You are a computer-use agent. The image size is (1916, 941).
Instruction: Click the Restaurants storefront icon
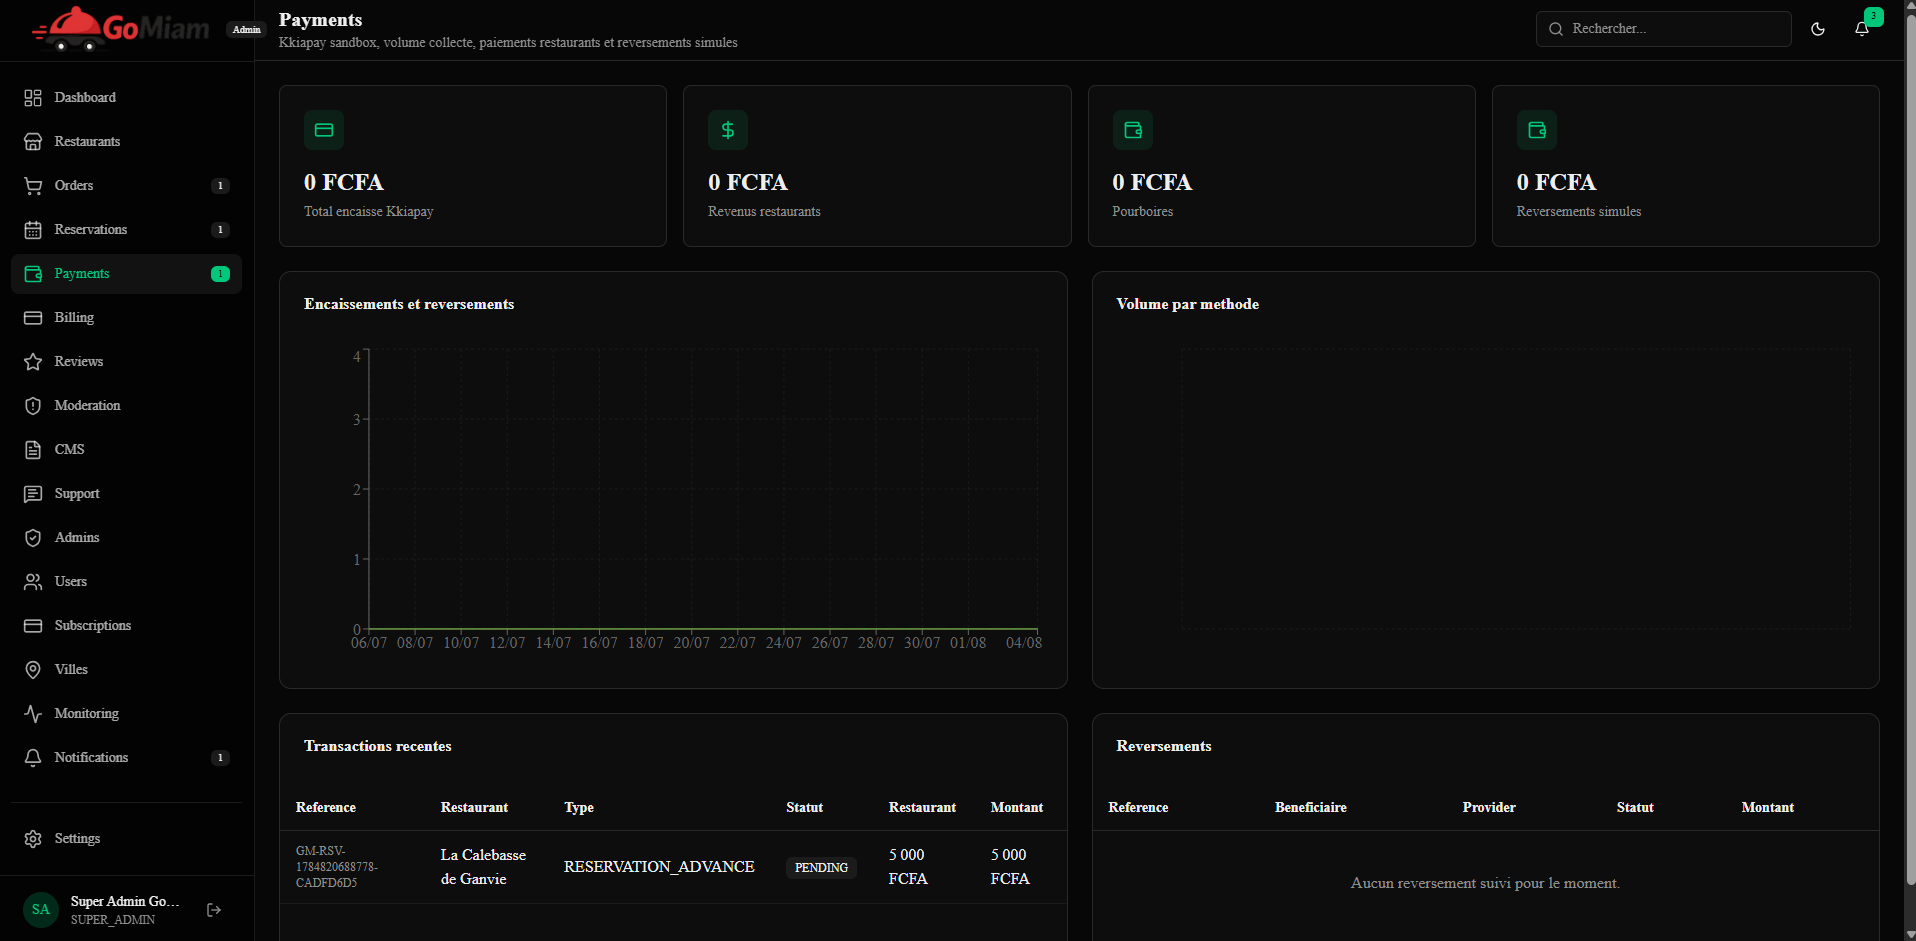(x=33, y=142)
